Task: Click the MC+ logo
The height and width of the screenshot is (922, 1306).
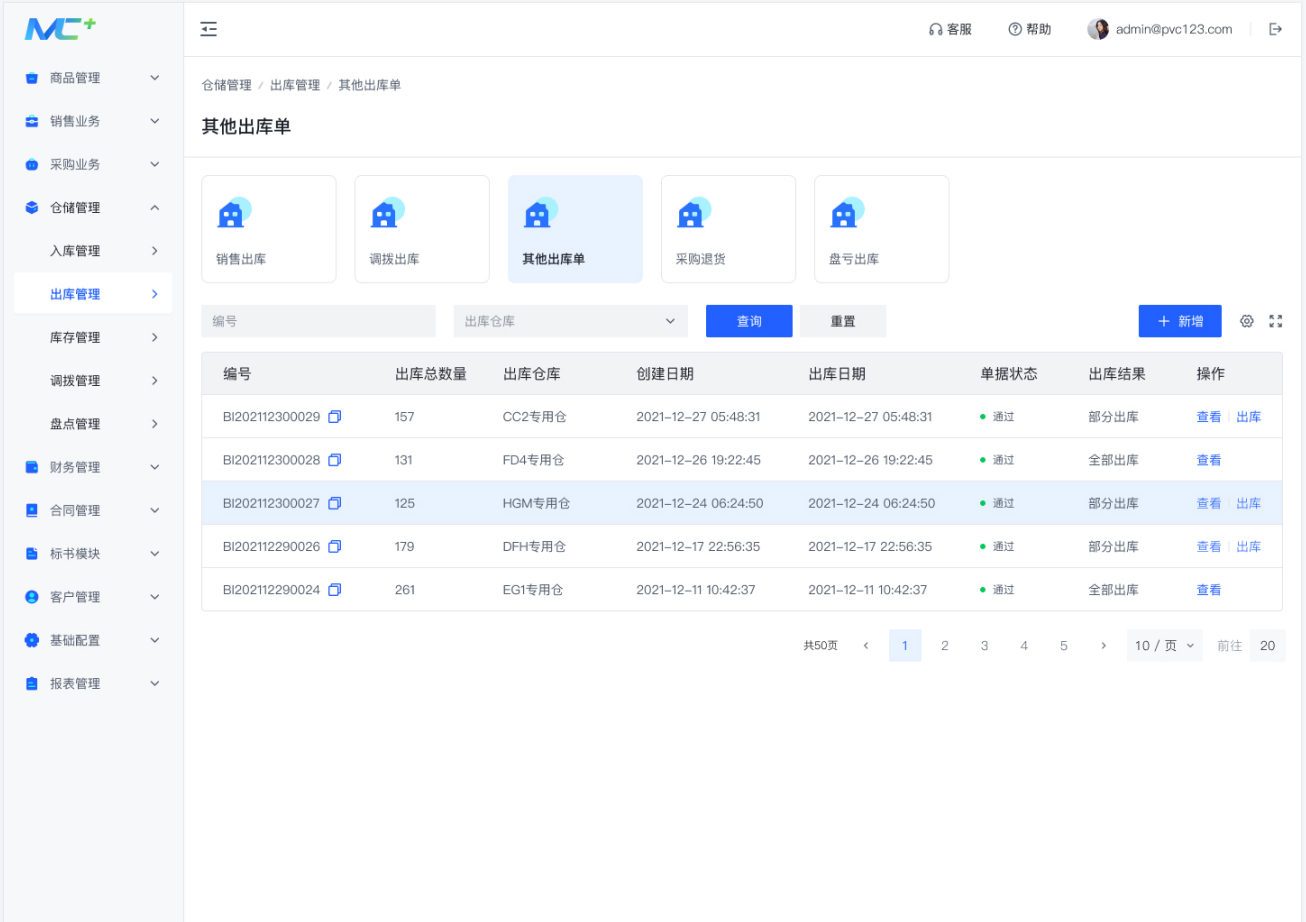Action: 60,29
